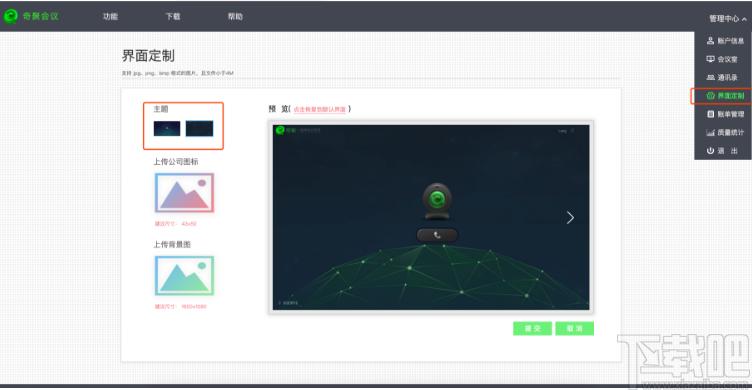Image resolution: width=752 pixels, height=390 pixels.
Task: Click the webcam icon in preview
Action: [x=436, y=201]
